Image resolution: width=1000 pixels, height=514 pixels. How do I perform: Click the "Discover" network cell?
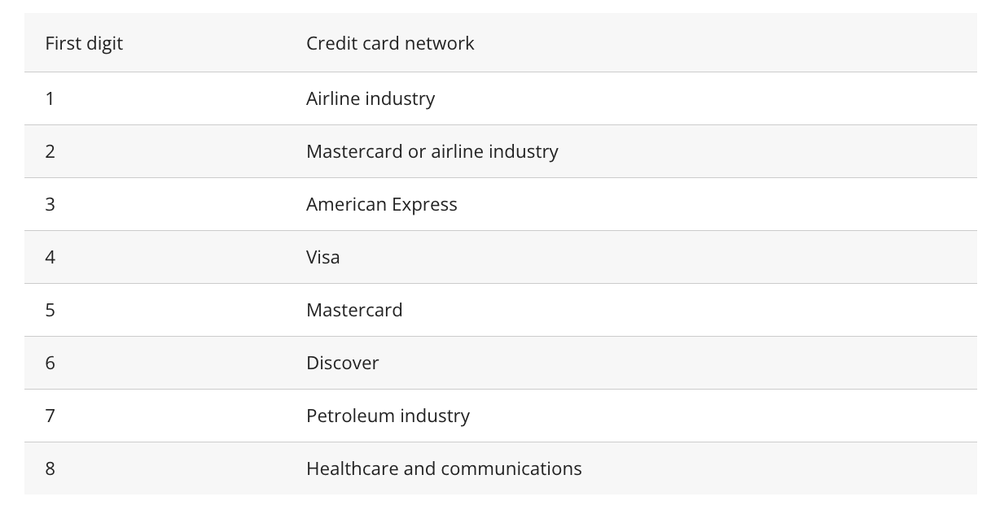coord(342,364)
